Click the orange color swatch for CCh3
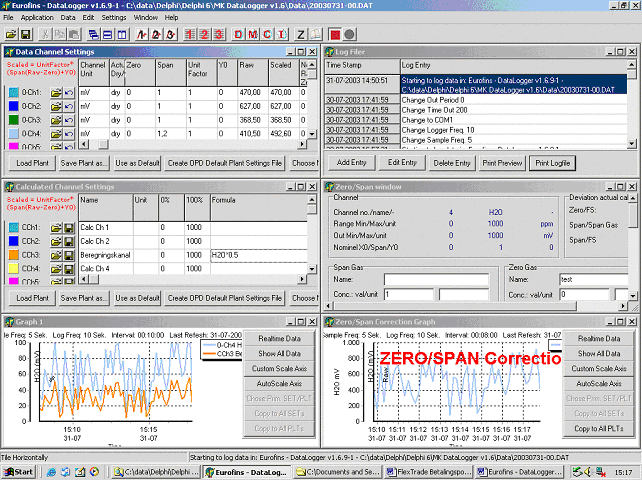Viewport: 642px width, 482px height. [x=14, y=255]
